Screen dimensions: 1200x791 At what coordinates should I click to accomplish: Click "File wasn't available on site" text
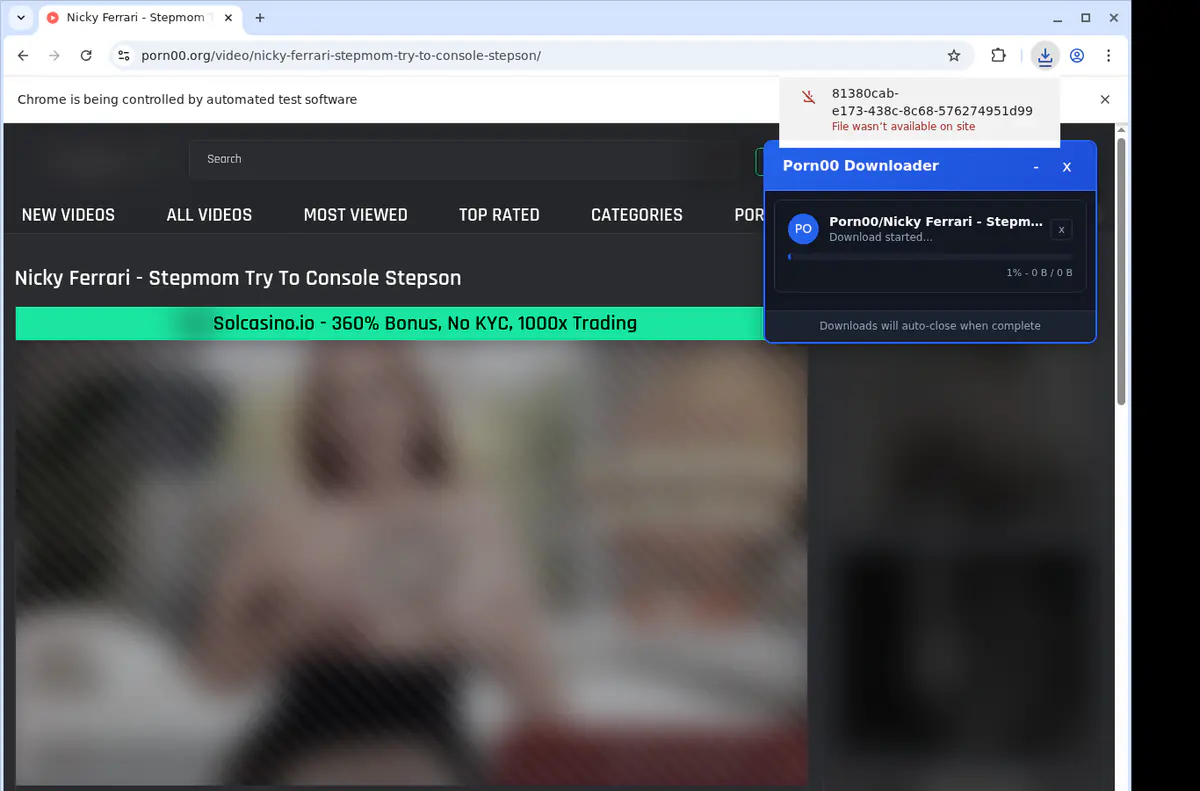pos(903,127)
